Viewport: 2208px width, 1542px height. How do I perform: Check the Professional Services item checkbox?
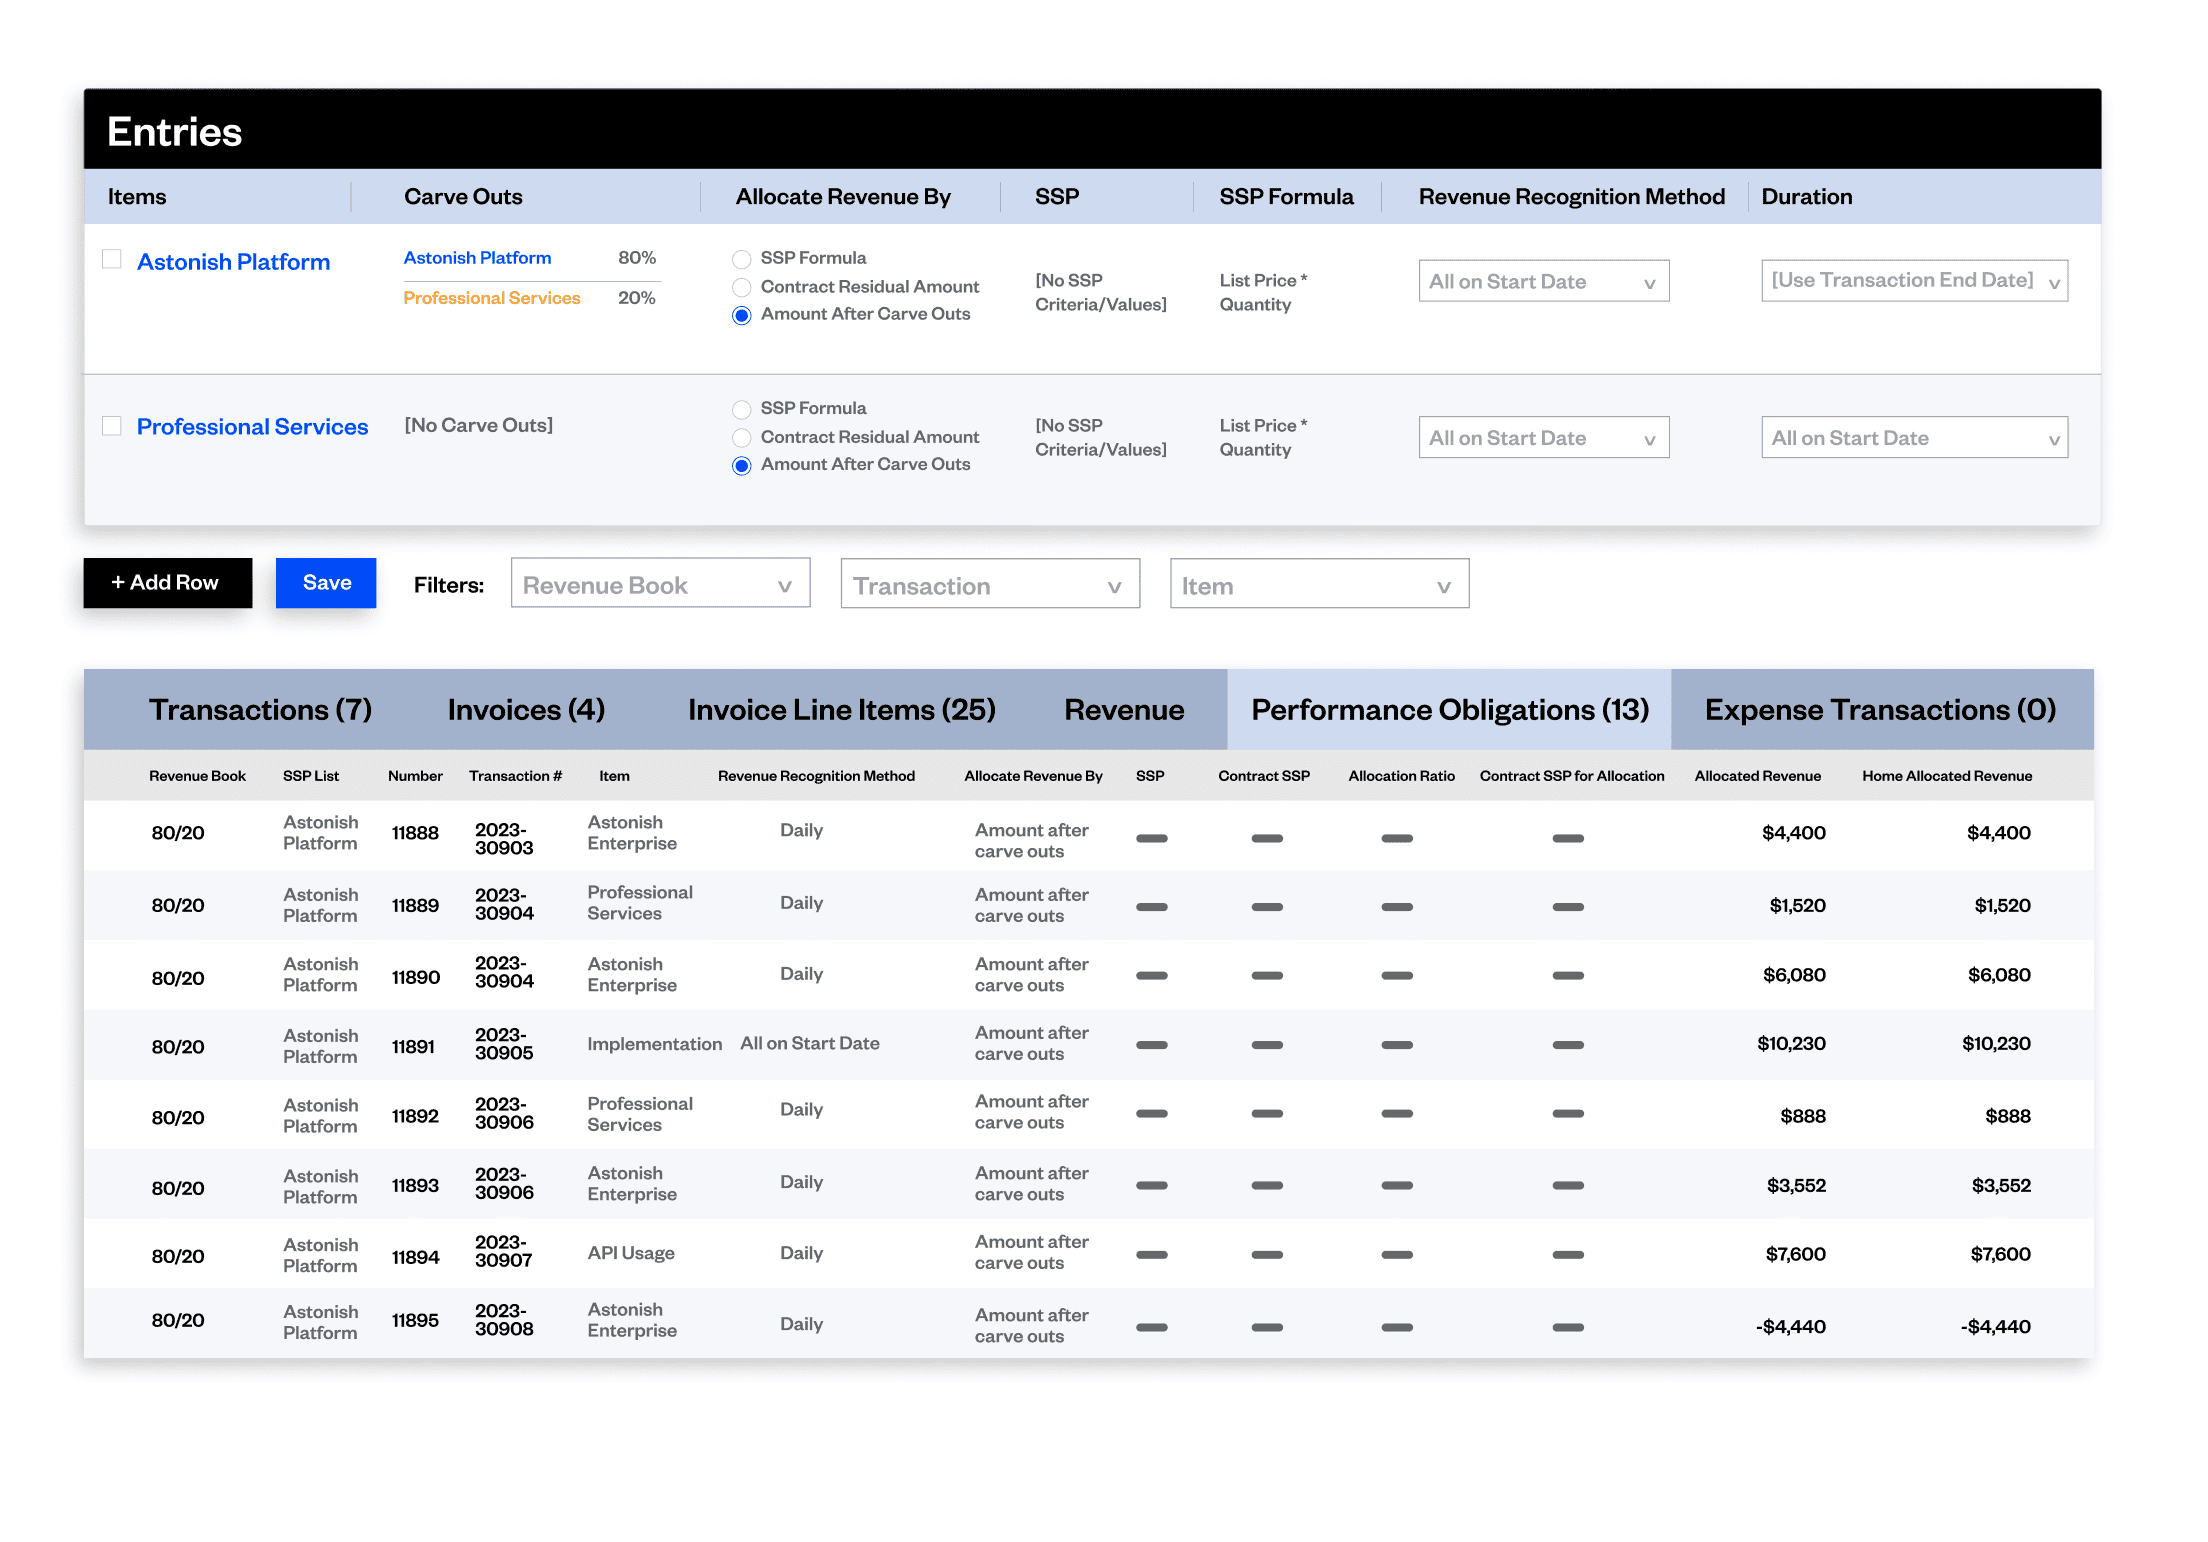coord(112,426)
